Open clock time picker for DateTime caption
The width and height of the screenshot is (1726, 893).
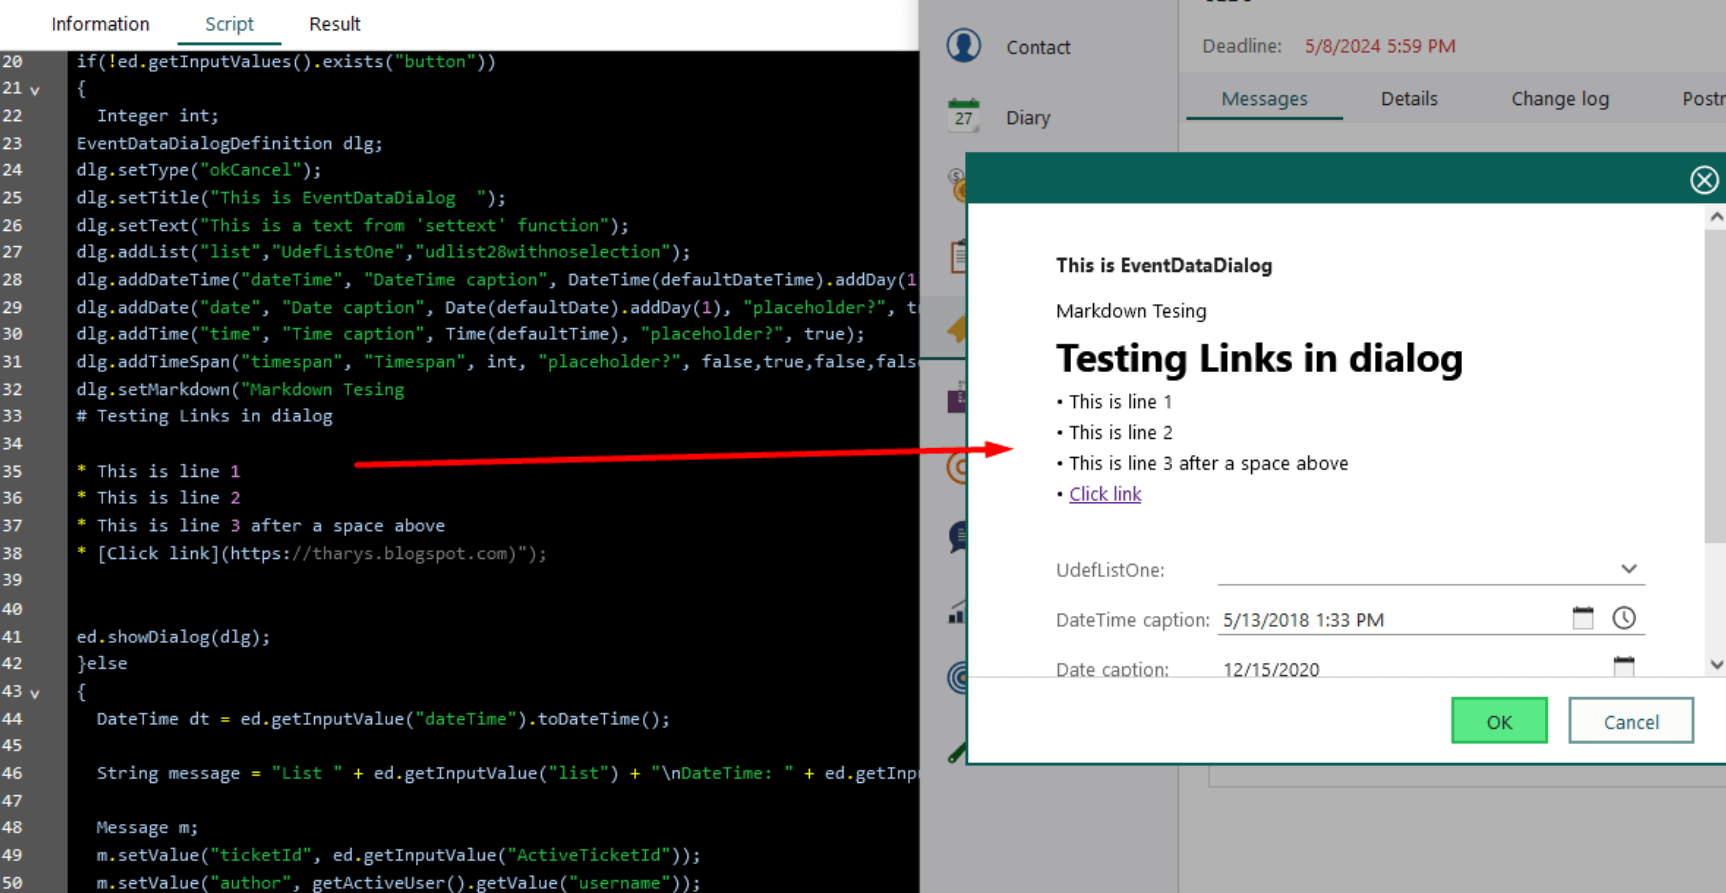pyautogui.click(x=1624, y=618)
